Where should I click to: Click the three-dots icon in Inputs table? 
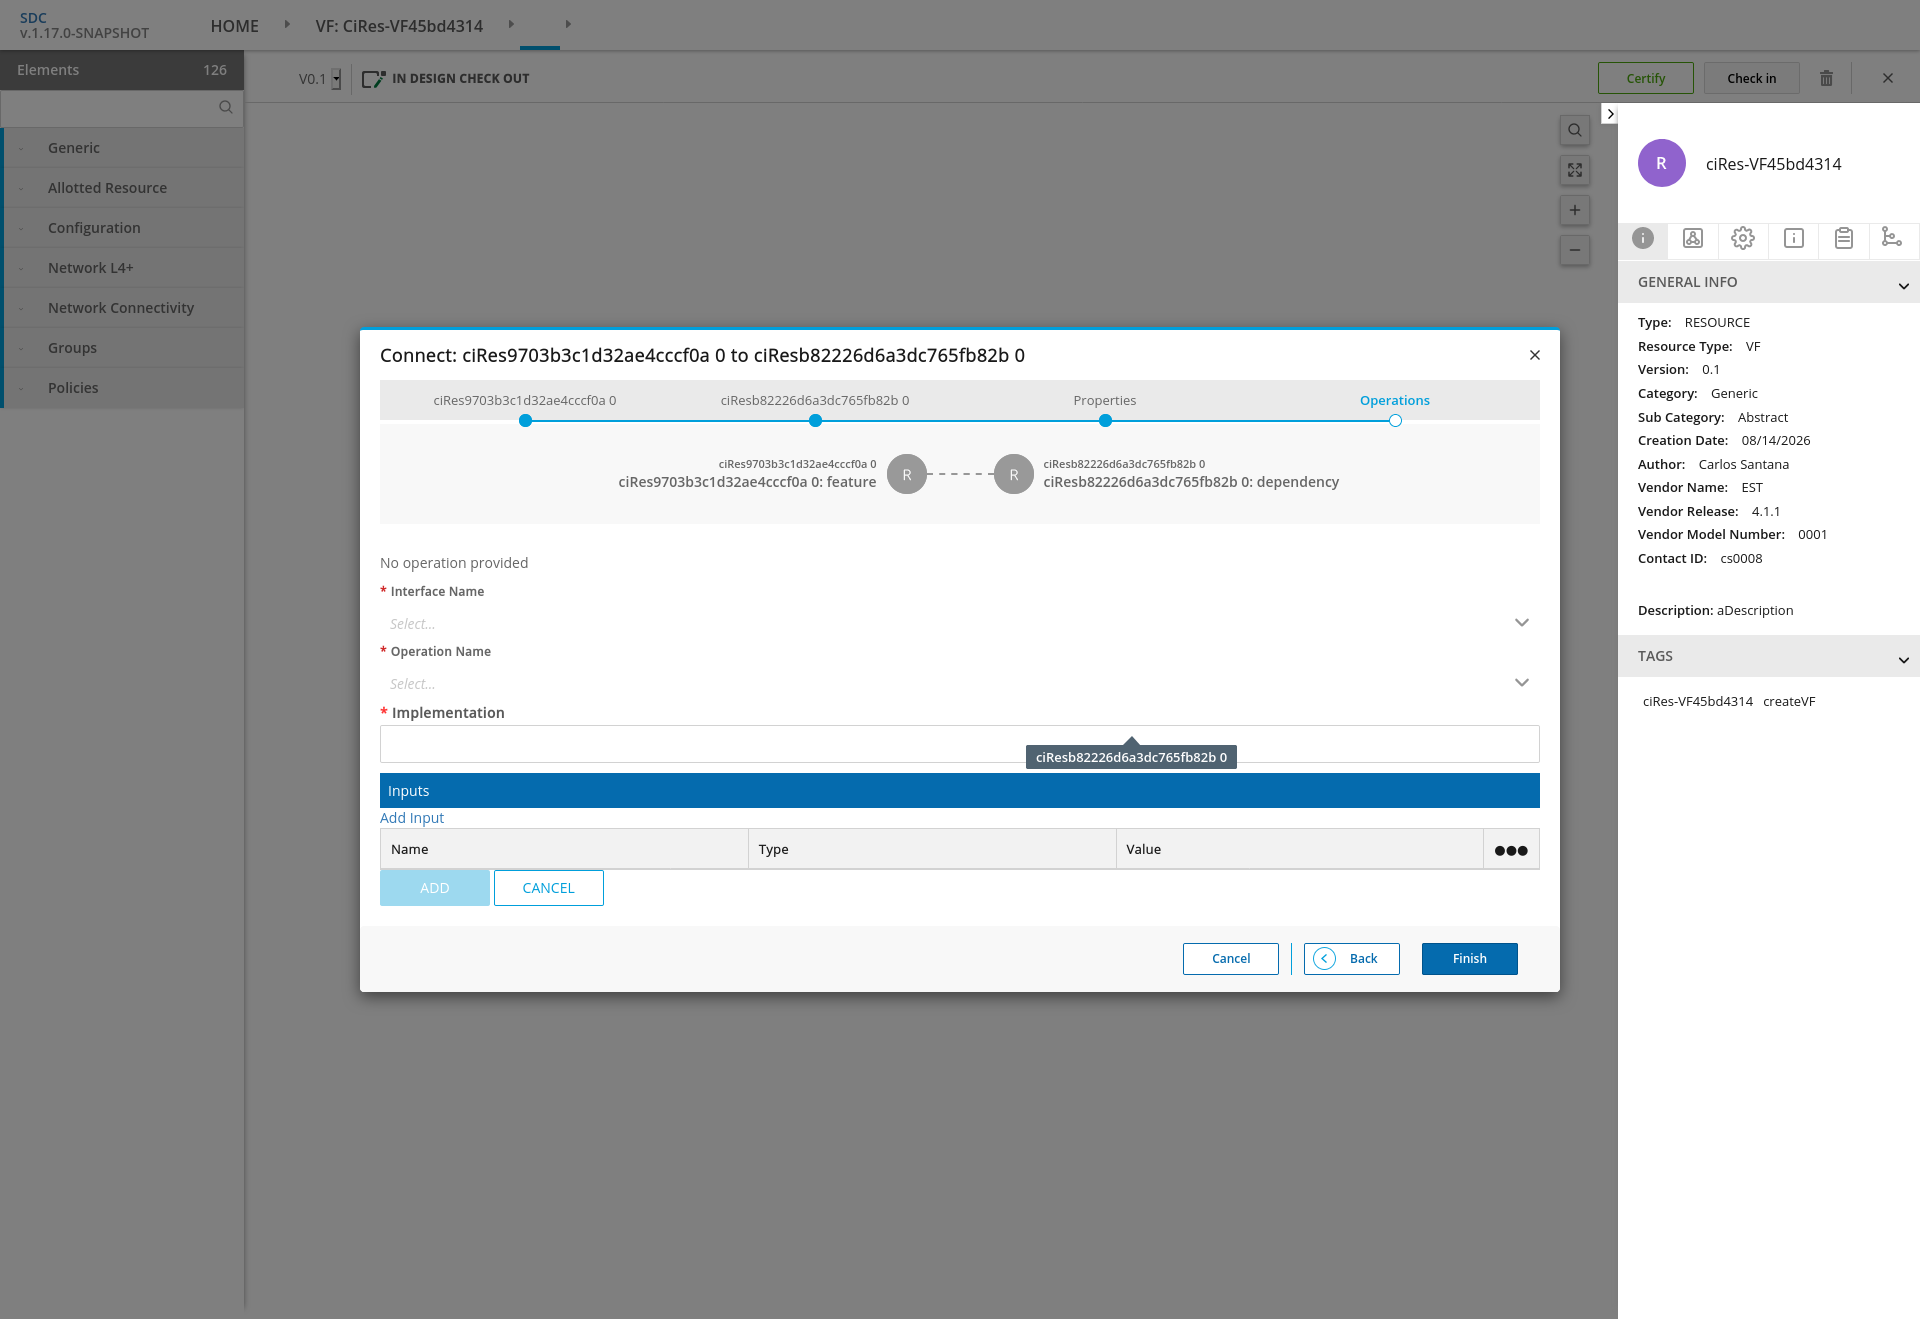pos(1511,850)
